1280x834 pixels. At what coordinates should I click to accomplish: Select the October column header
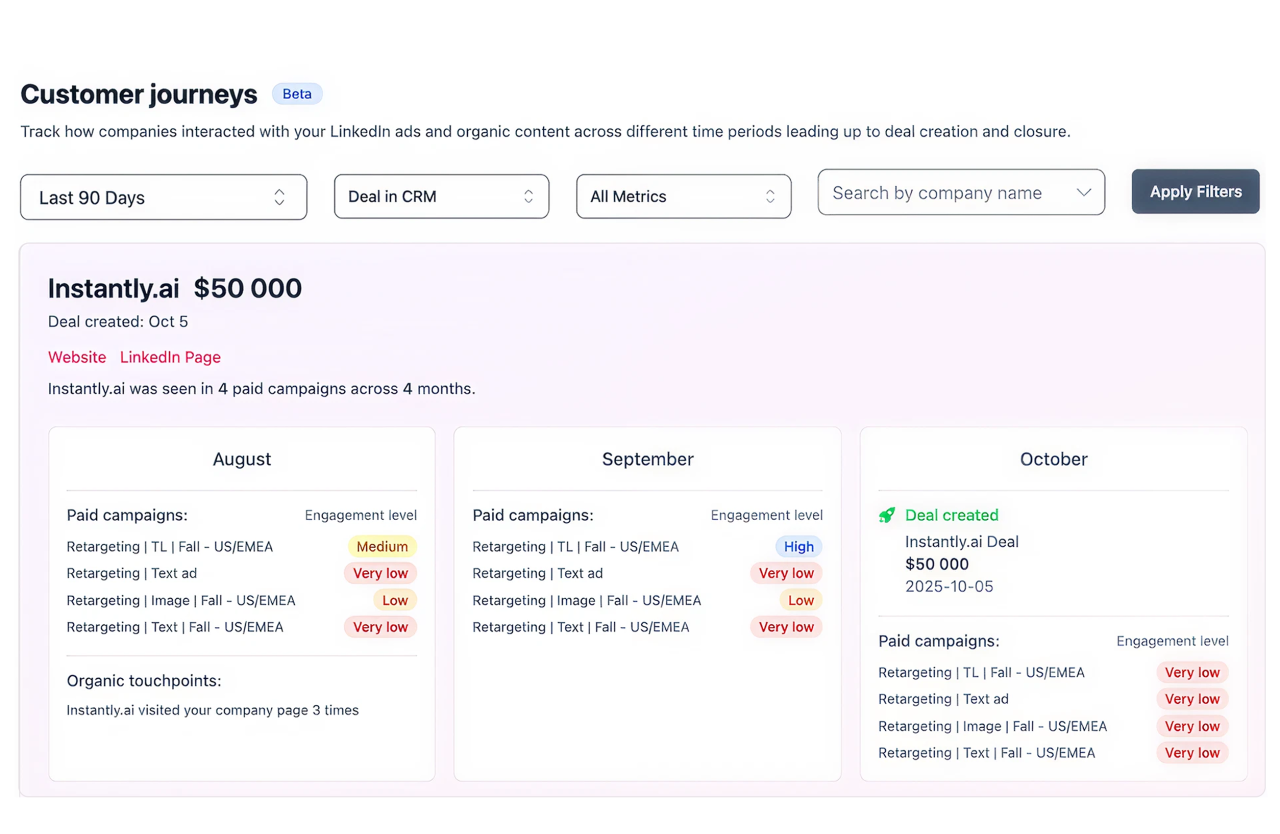(1053, 459)
